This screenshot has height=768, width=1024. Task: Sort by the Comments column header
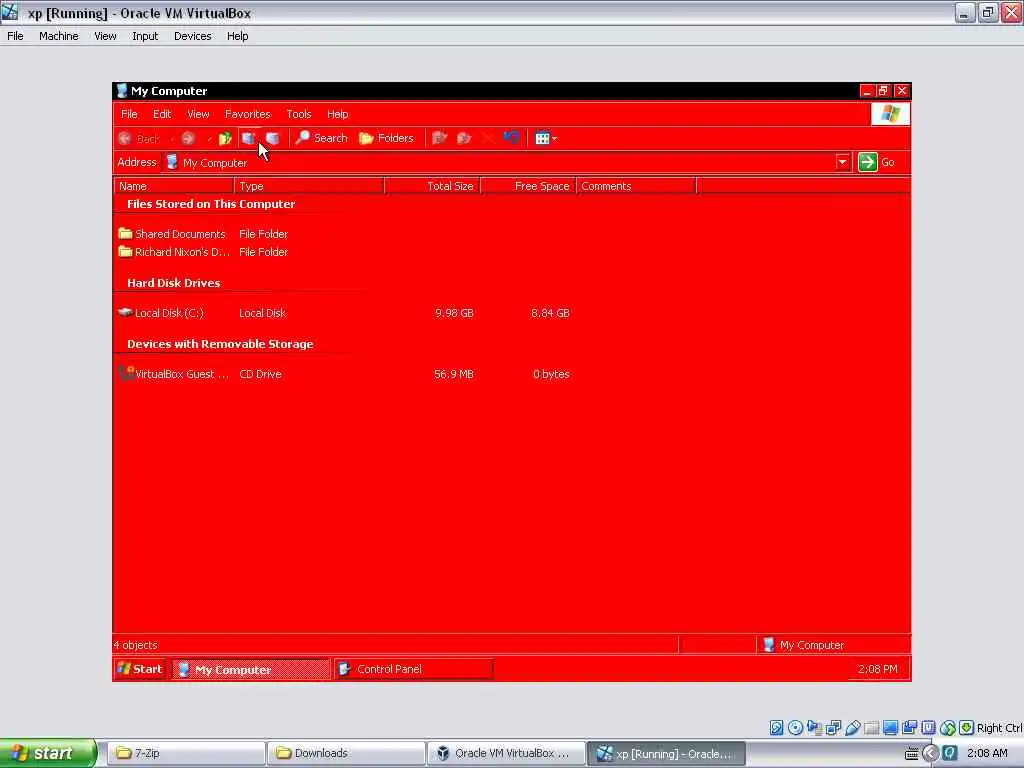click(636, 186)
